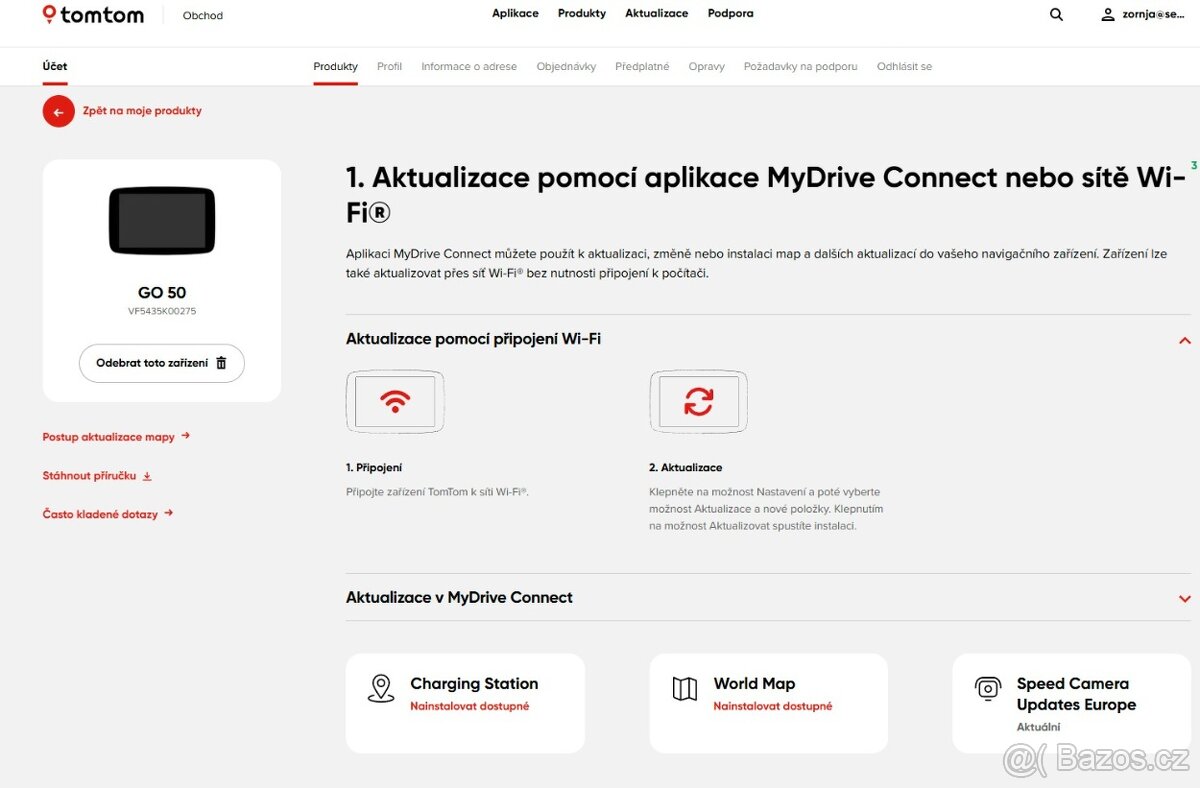
Task: Click the GO 50 device image
Action: click(162, 221)
